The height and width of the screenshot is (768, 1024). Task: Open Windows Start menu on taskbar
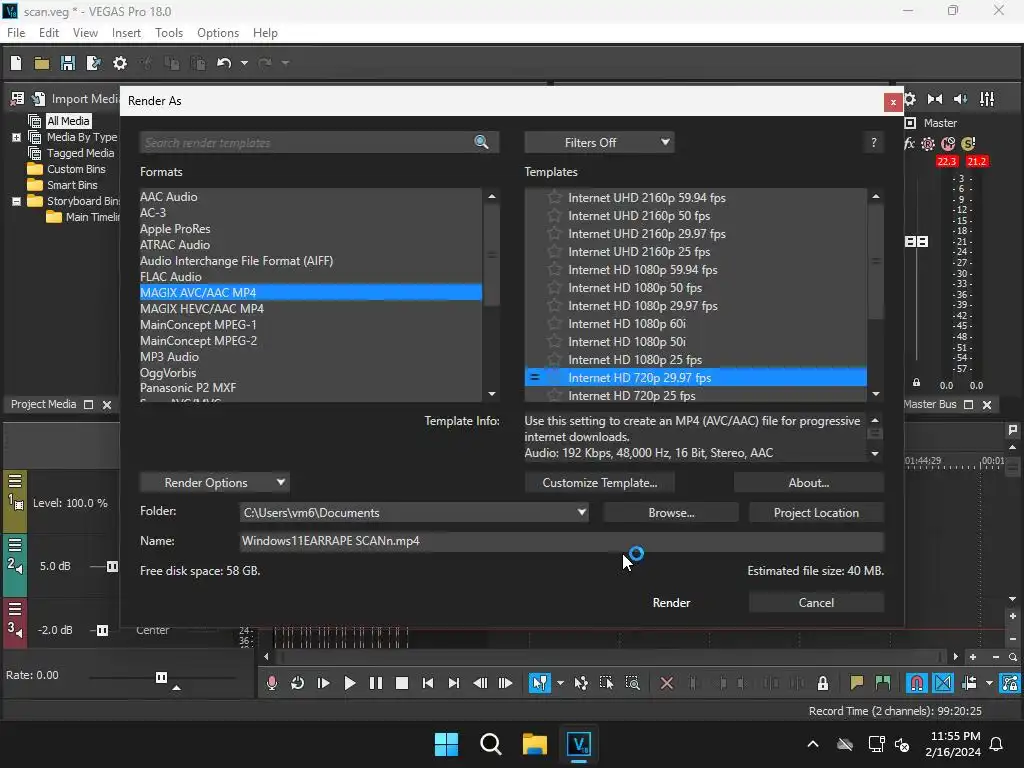(x=447, y=744)
